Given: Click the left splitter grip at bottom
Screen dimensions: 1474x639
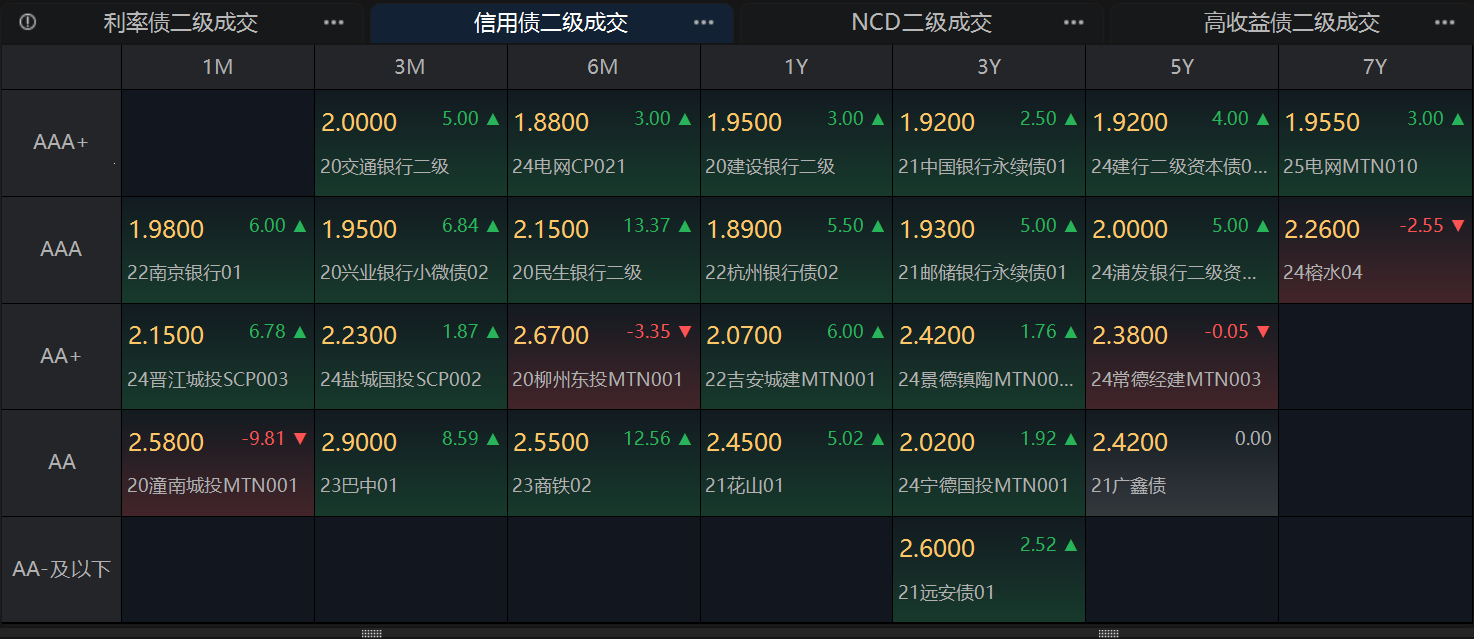Looking at the screenshot, I should click(371, 634).
